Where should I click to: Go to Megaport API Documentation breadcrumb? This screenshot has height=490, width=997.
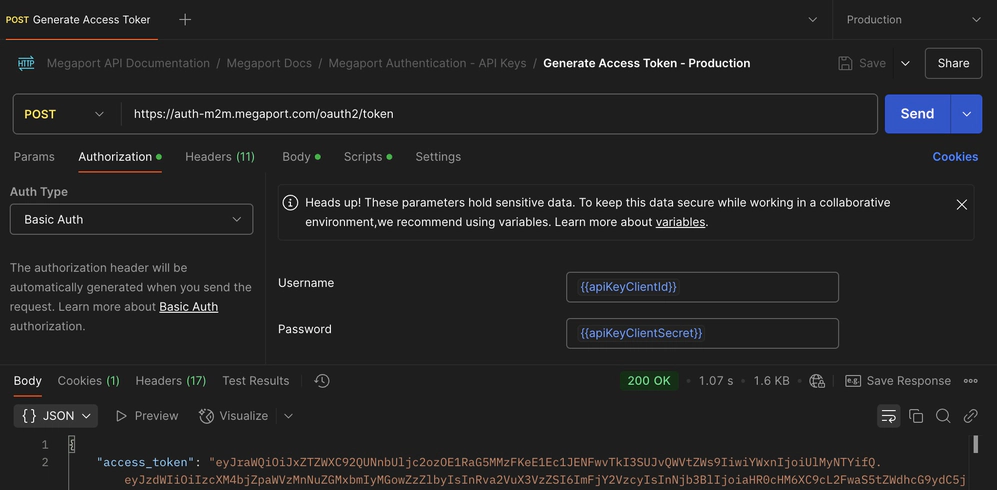(x=128, y=64)
